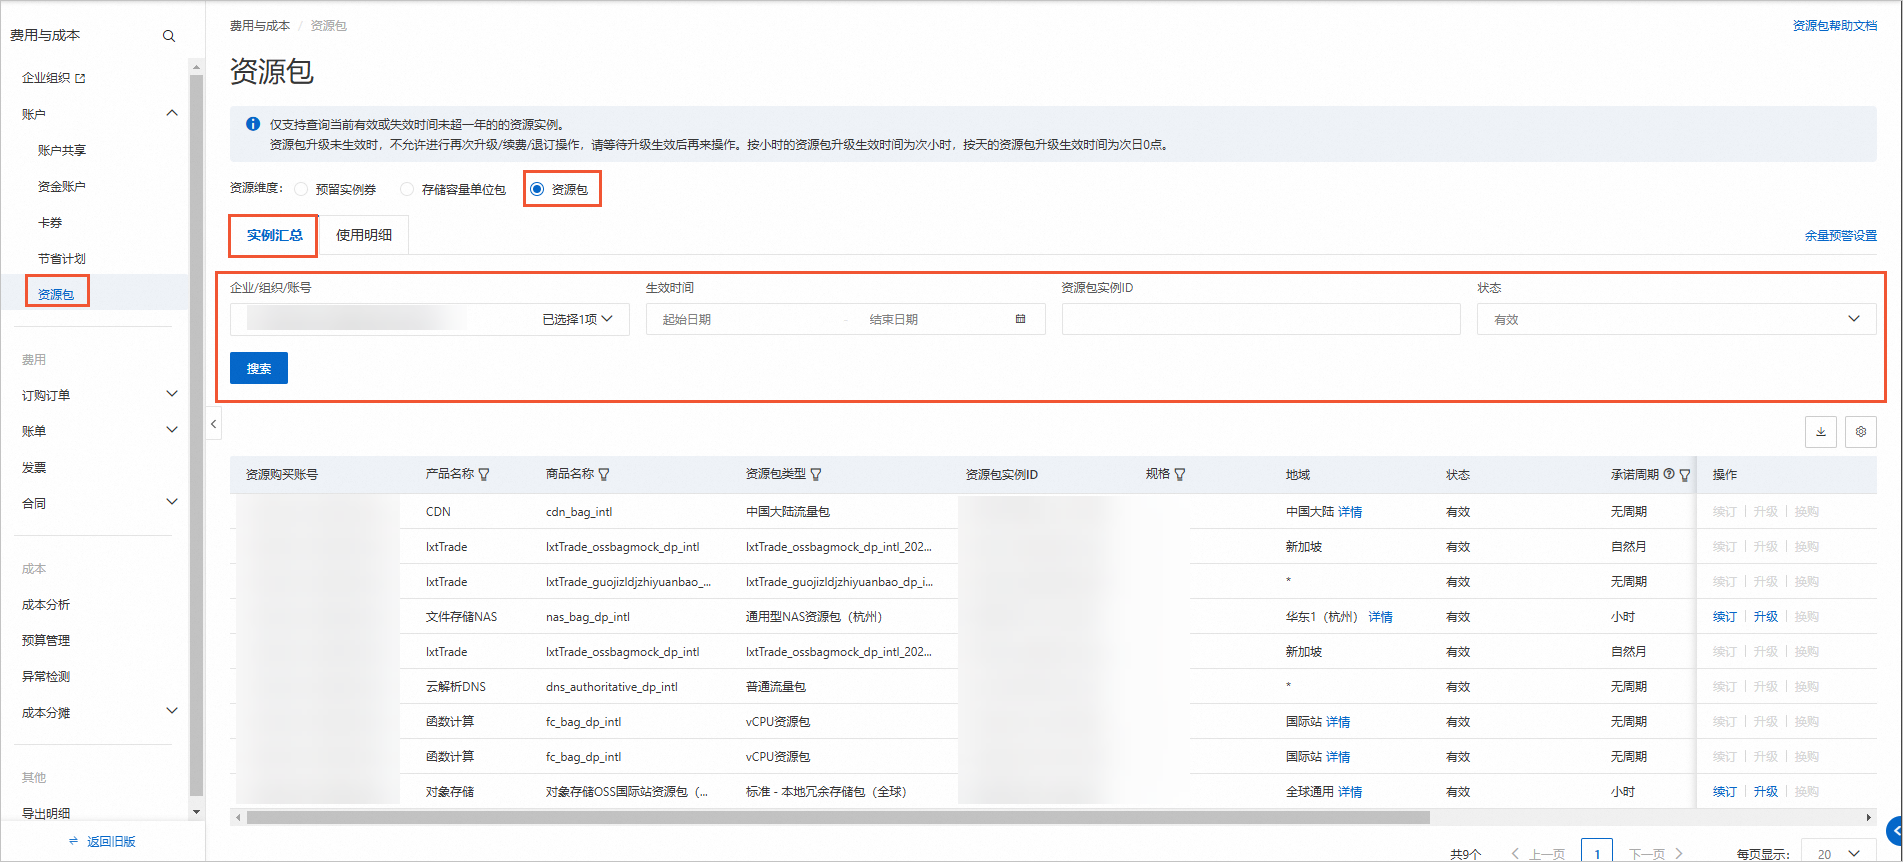Image resolution: width=1903 pixels, height=862 pixels.
Task: Filter by 资源包类型 funnel icon
Action: (x=816, y=475)
